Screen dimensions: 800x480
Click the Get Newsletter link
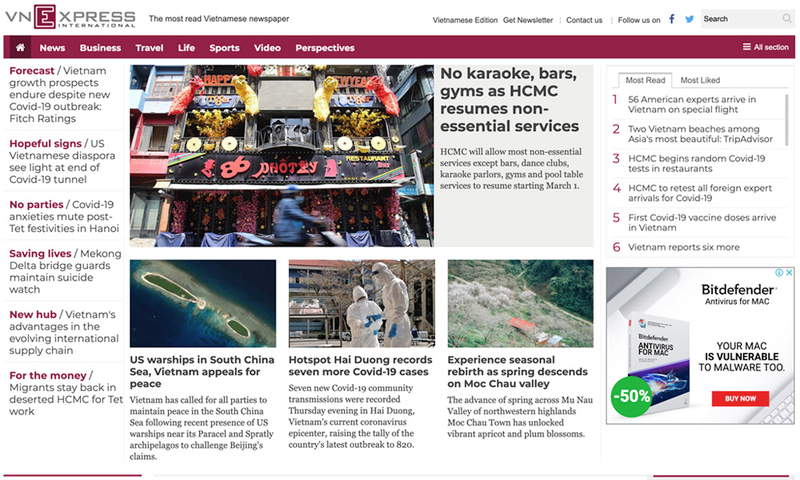coord(528,20)
